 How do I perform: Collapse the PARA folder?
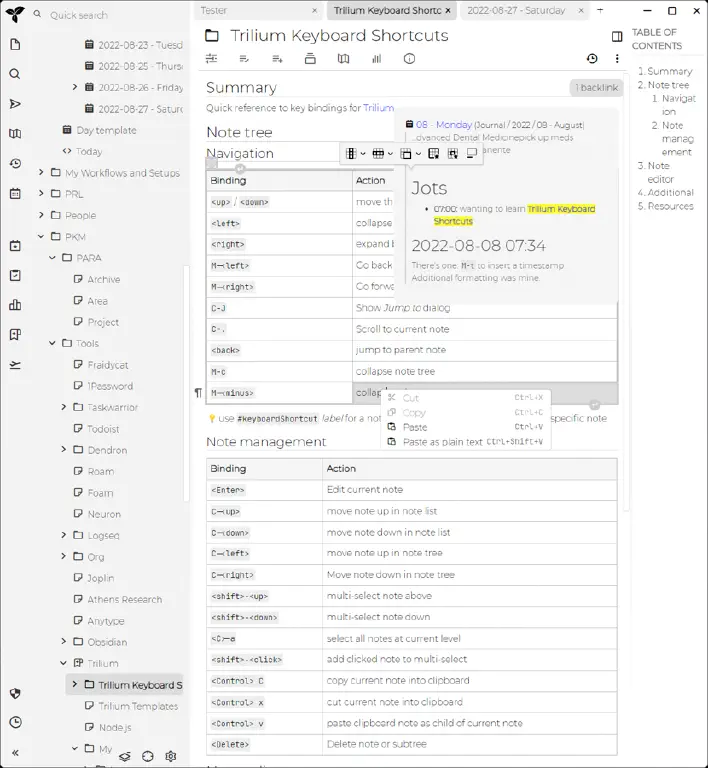coord(52,257)
